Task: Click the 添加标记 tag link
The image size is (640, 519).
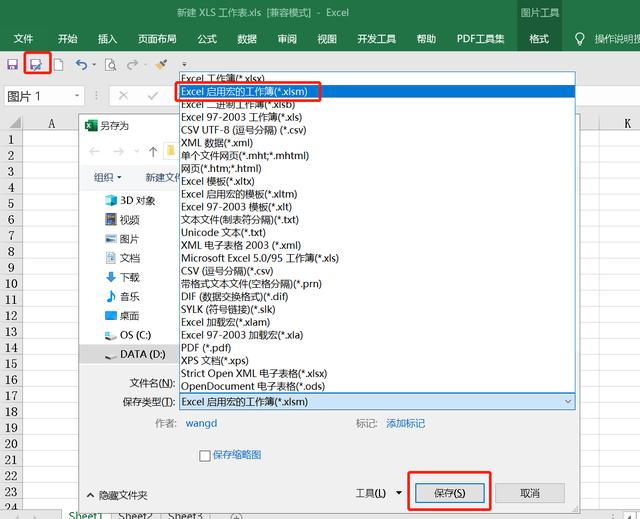Action: pos(405,424)
